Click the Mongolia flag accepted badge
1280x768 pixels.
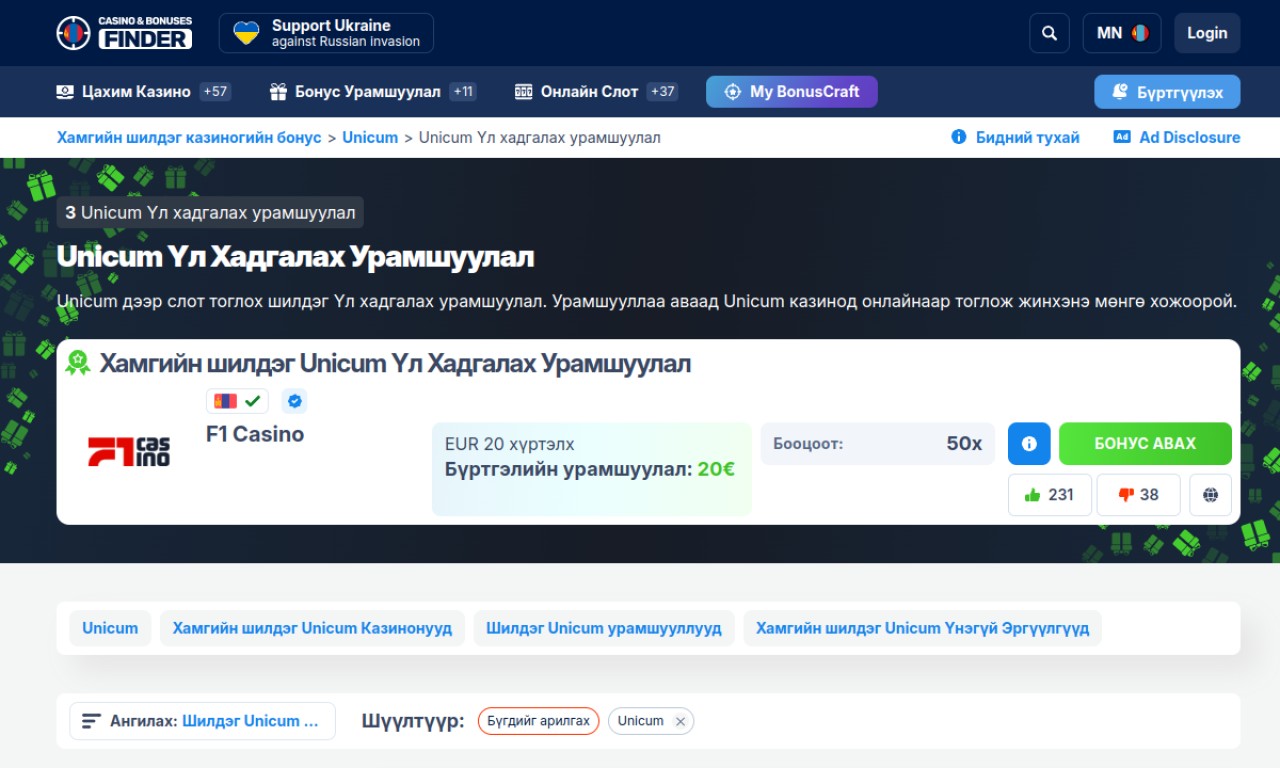coord(237,401)
